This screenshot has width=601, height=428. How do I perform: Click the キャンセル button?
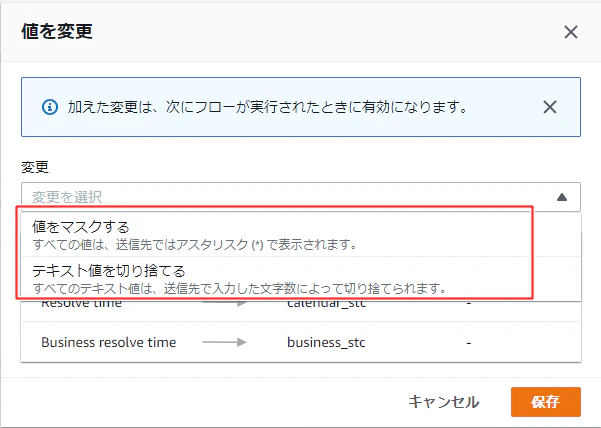point(443,402)
